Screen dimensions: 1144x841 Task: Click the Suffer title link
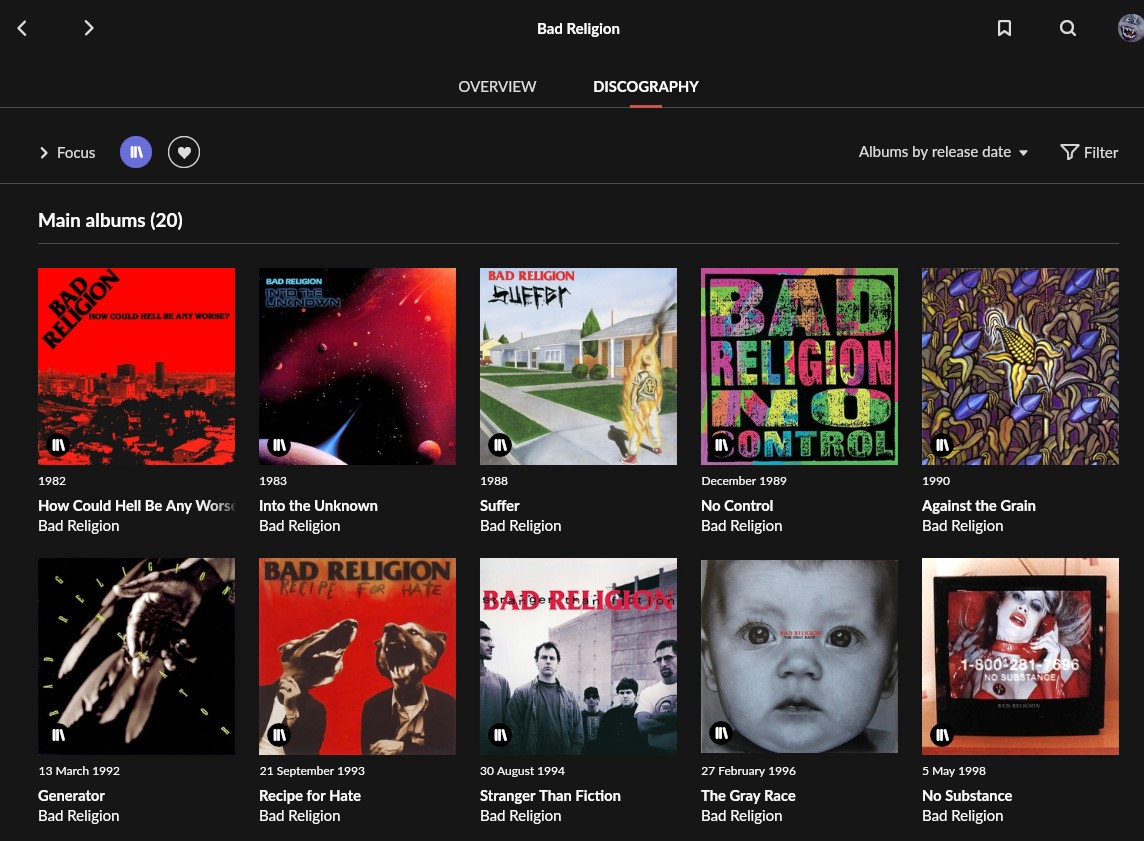pos(500,505)
